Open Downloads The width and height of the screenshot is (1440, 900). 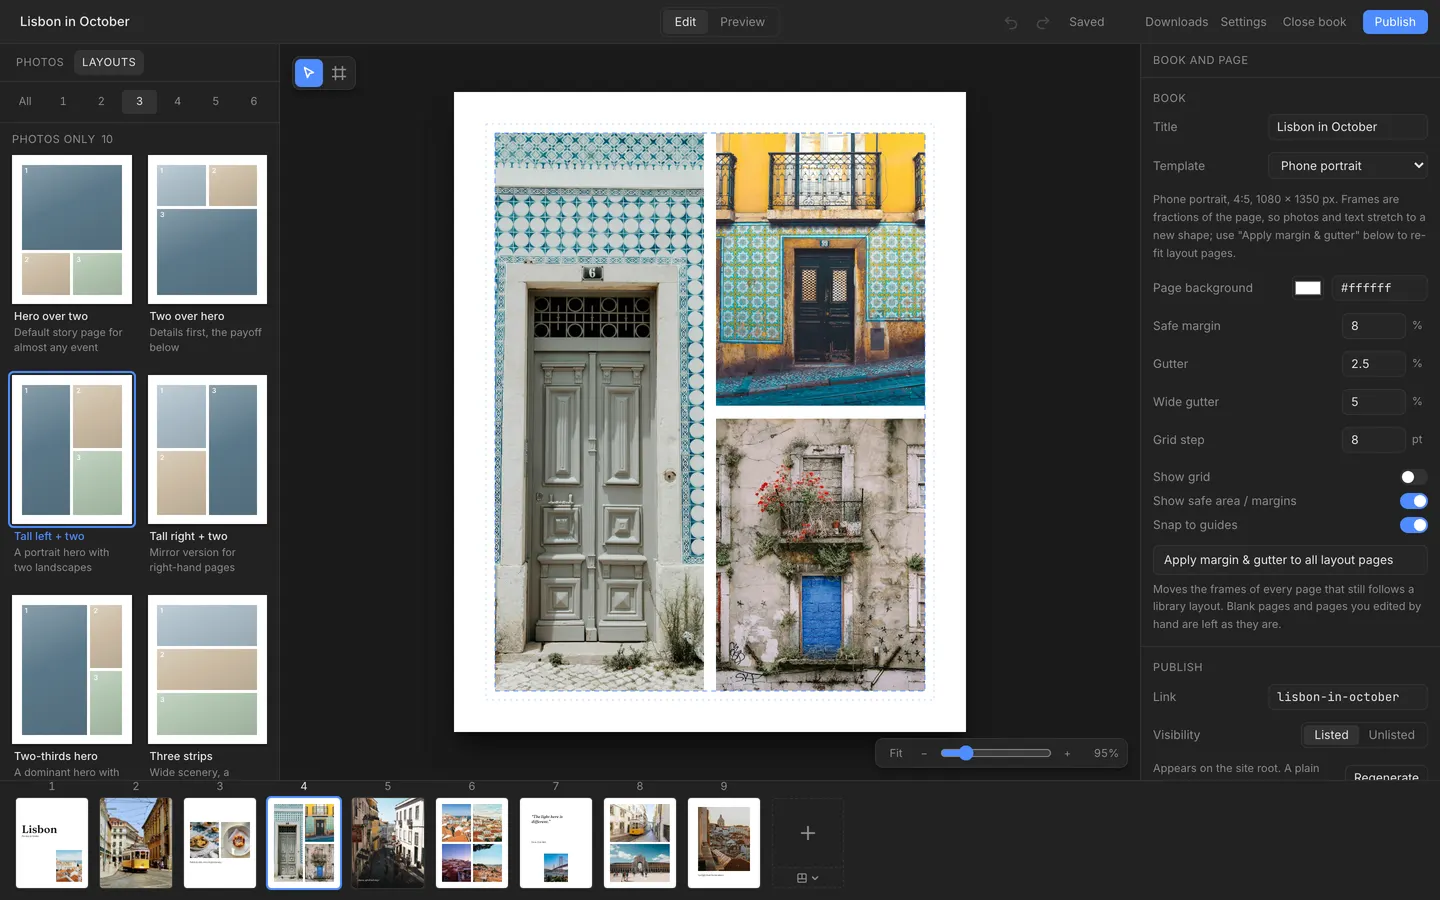coord(1176,22)
